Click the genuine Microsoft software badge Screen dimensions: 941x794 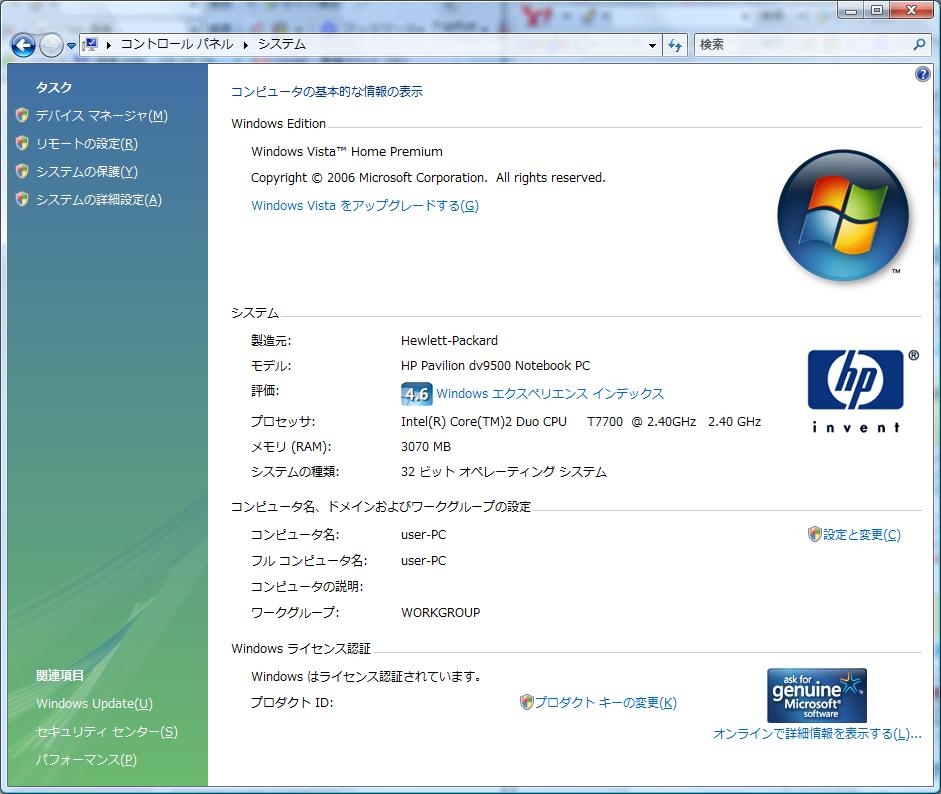tap(817, 696)
